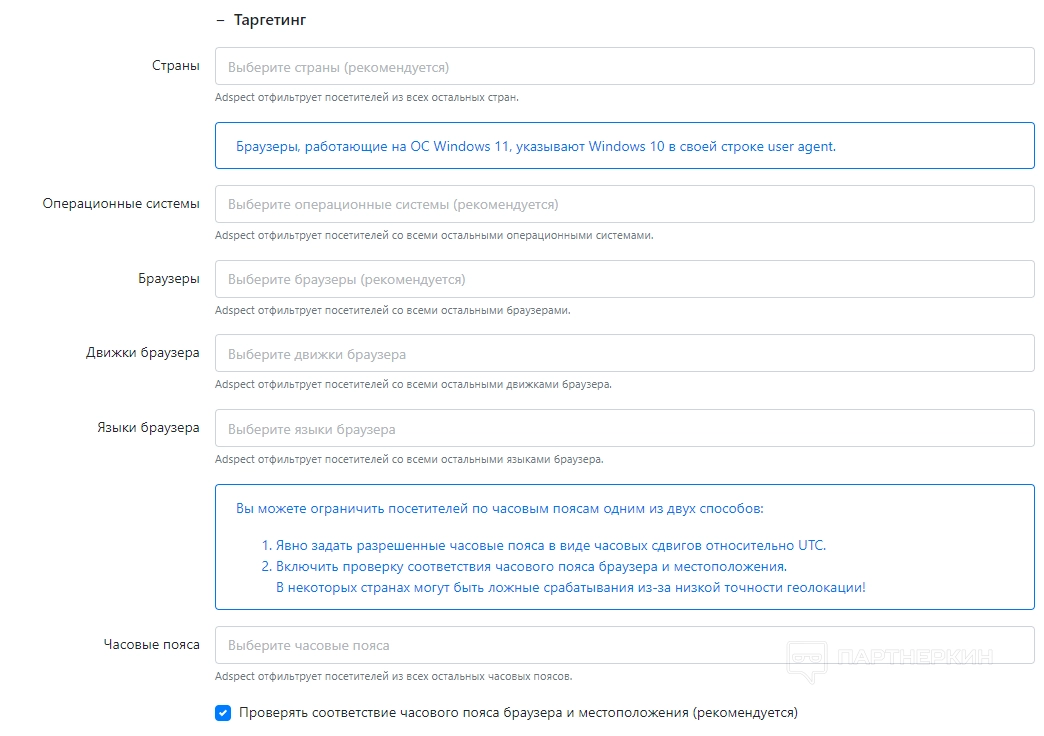Click the 'Проверять соответствие часового пояса' label text

coord(518,713)
